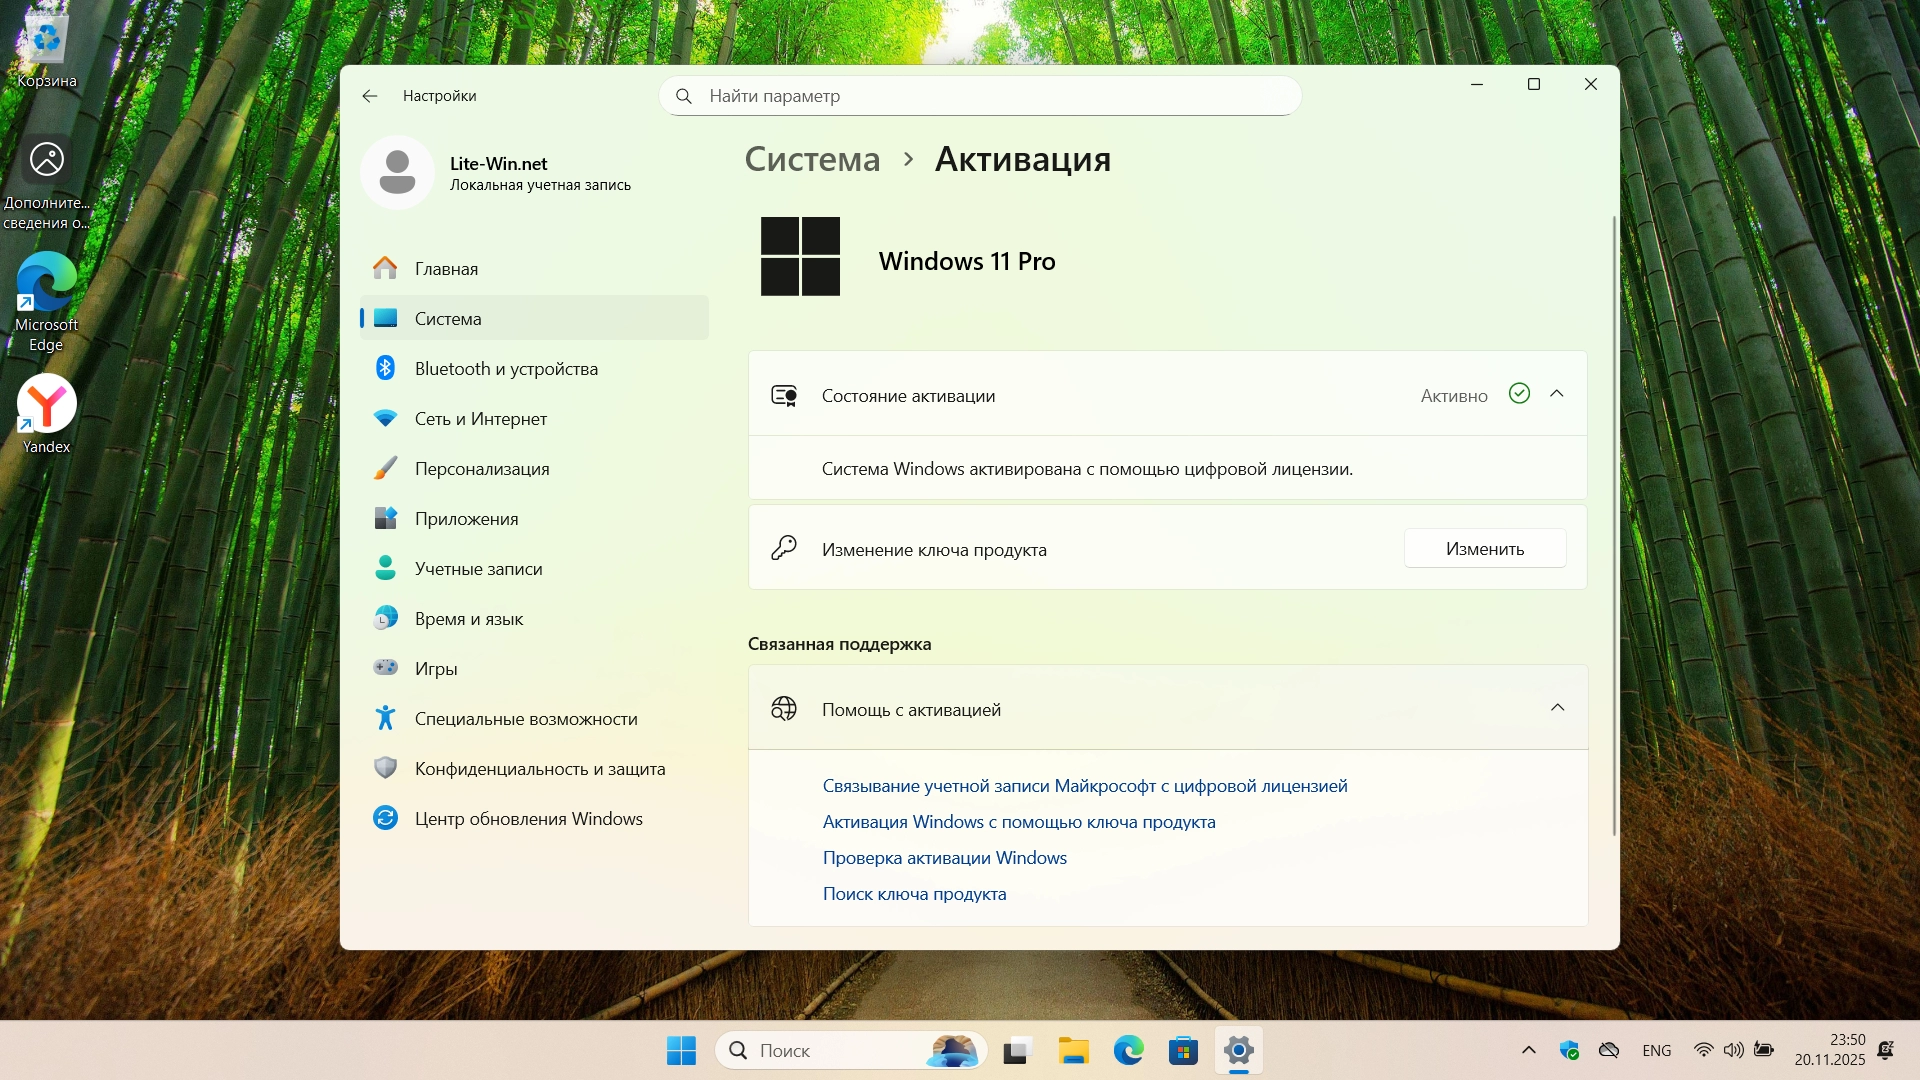
Task: Click the Windows Security tray icon
Action: pos(1569,1051)
